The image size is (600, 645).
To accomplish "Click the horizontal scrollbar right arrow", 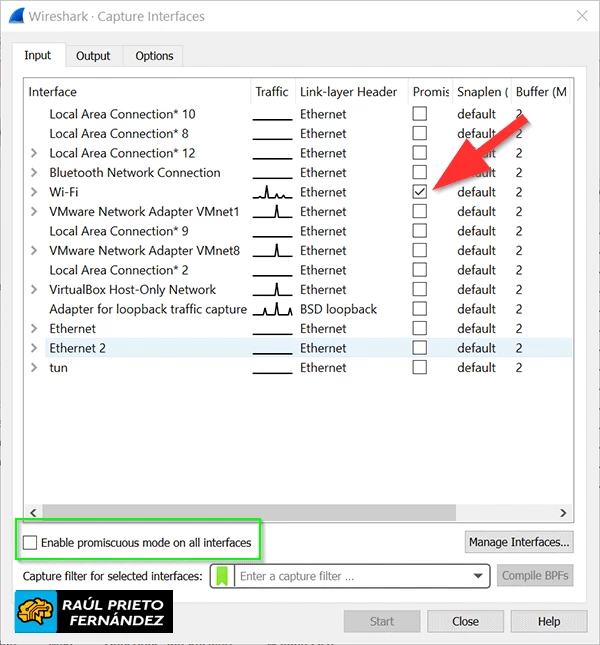I will (x=565, y=511).
